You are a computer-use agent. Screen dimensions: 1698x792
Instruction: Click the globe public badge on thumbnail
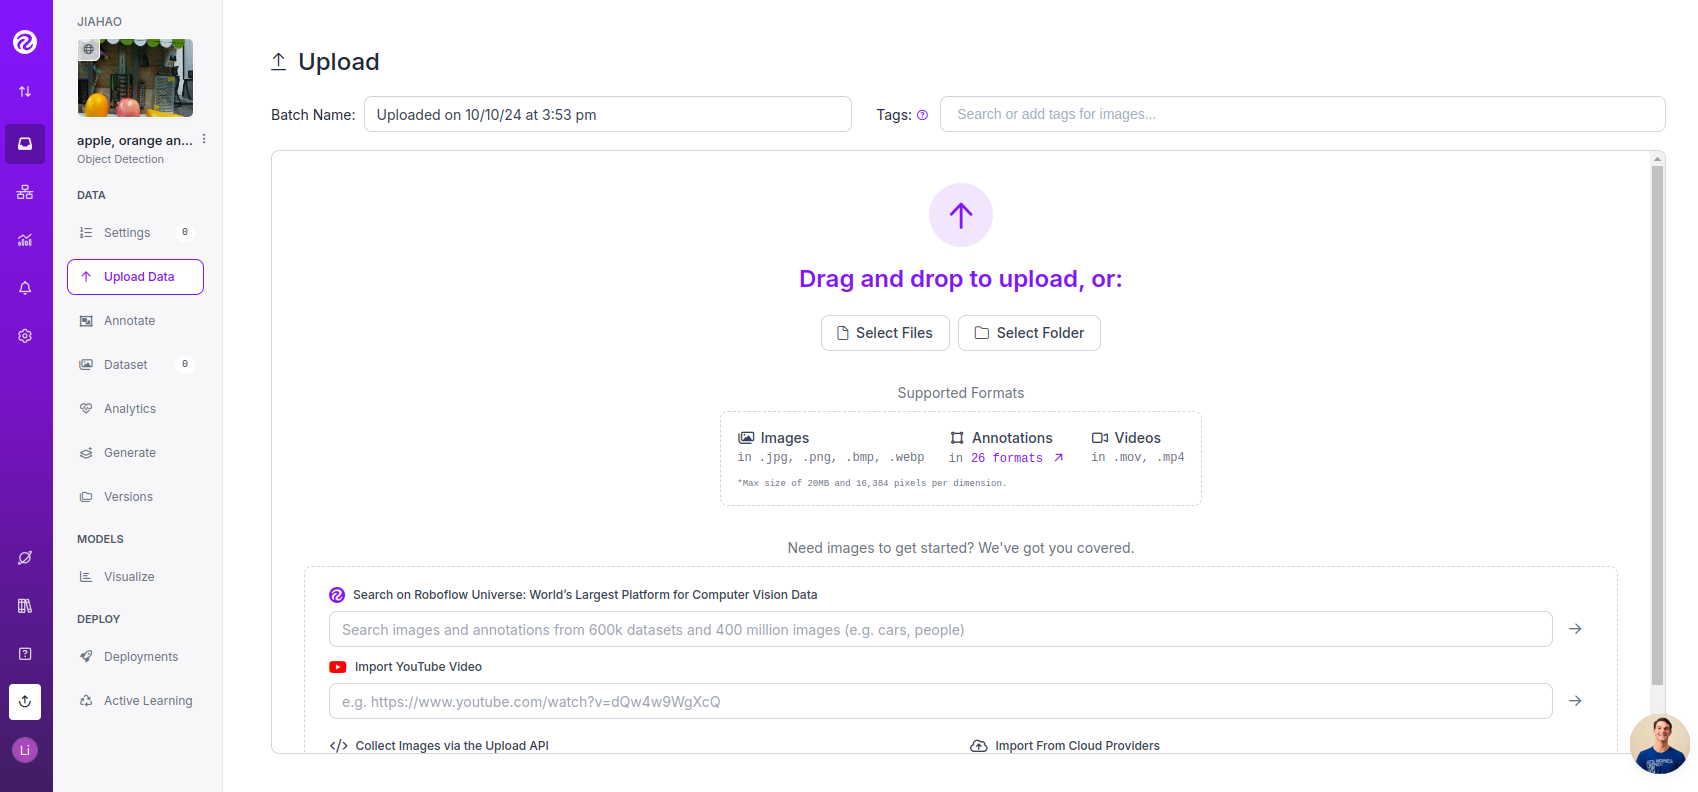pos(89,49)
